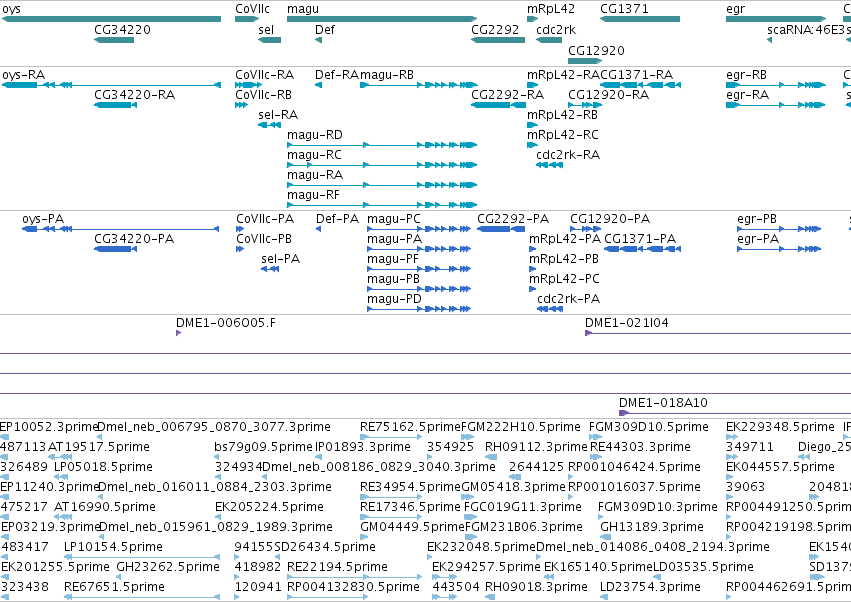Select the CG34220 gene label

tap(122, 30)
